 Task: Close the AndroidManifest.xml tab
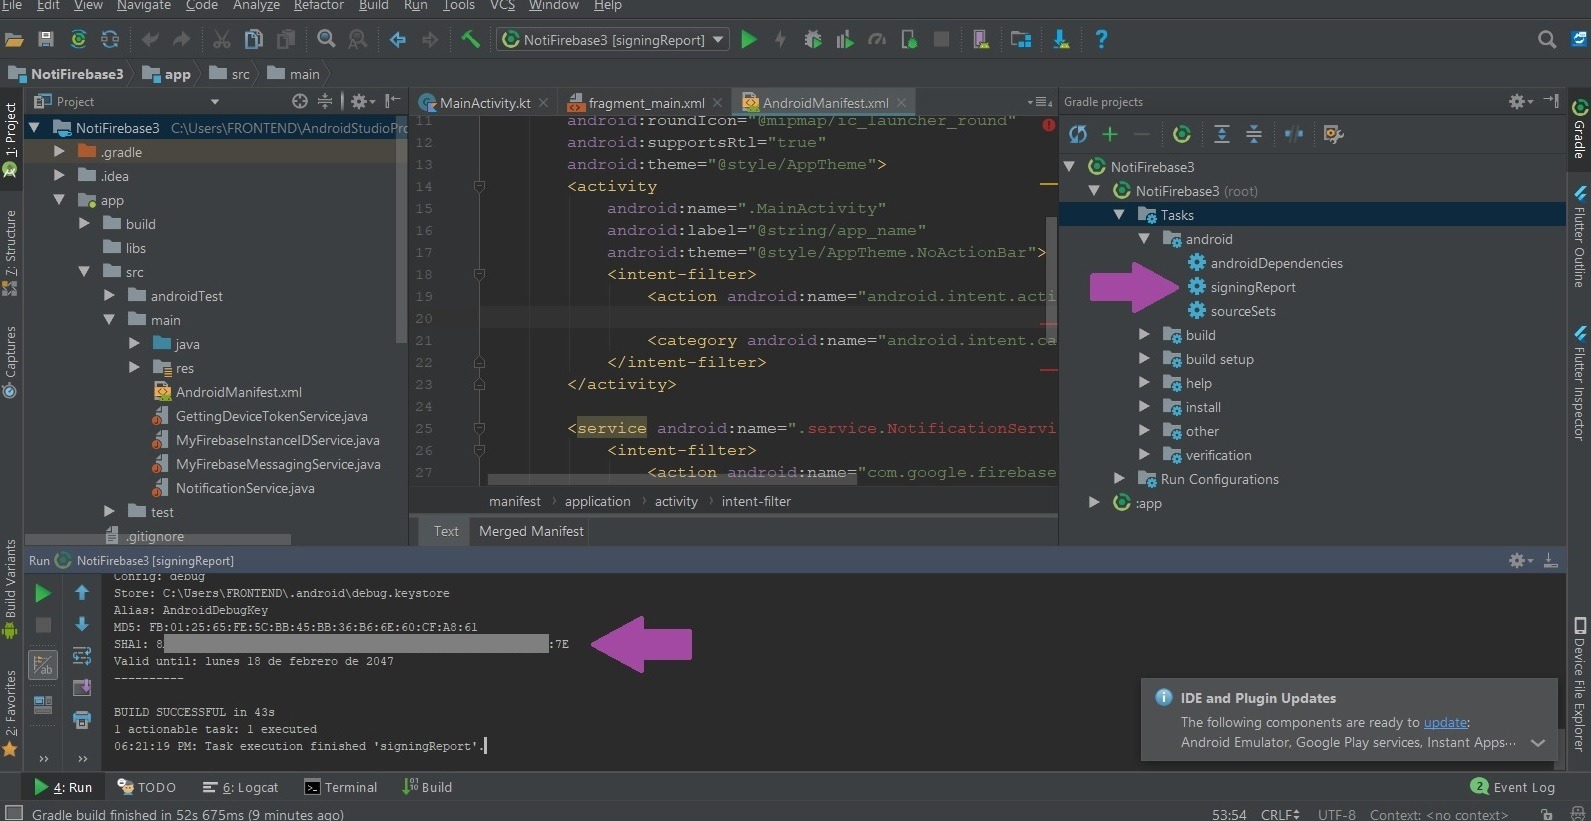901,102
